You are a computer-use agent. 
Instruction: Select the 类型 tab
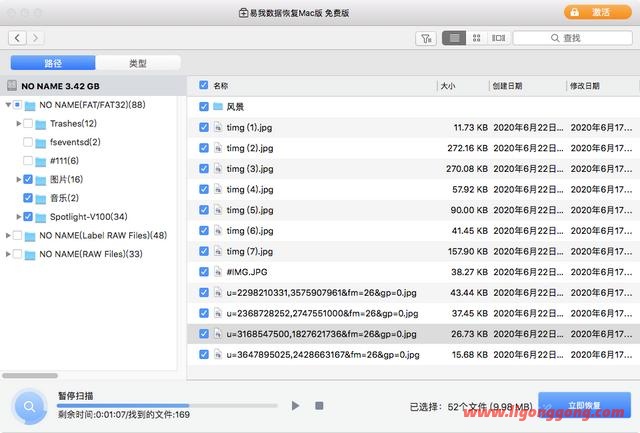click(x=138, y=63)
